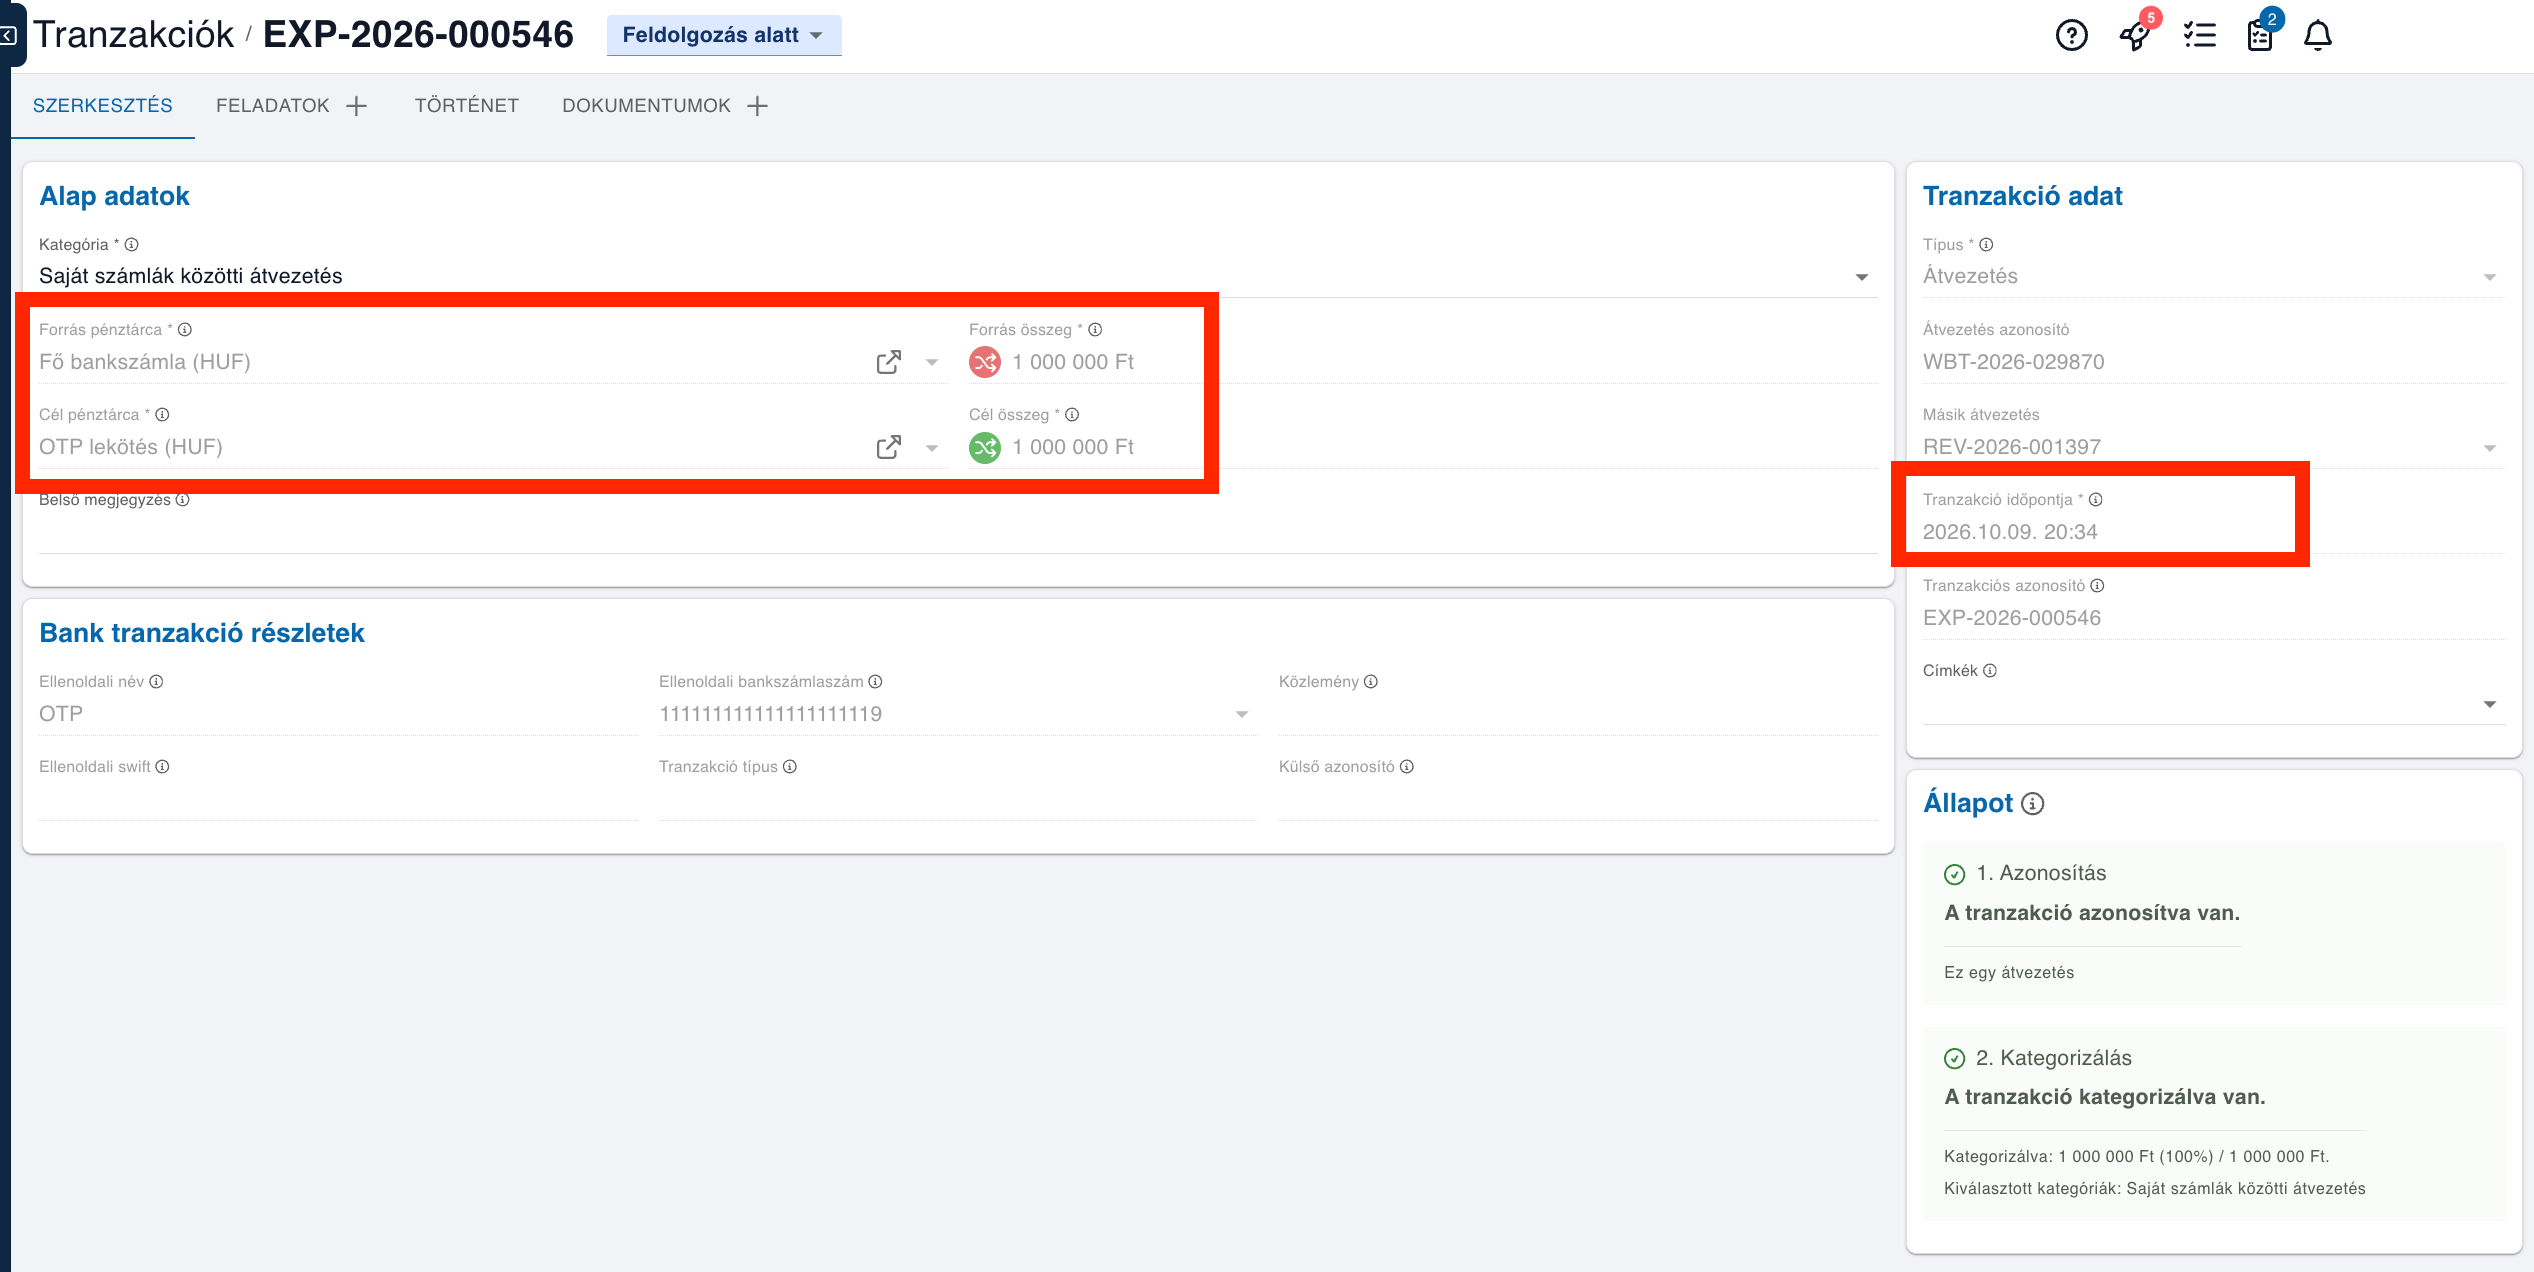
Task: Show info for Belső megjegyzés
Action: 183,499
